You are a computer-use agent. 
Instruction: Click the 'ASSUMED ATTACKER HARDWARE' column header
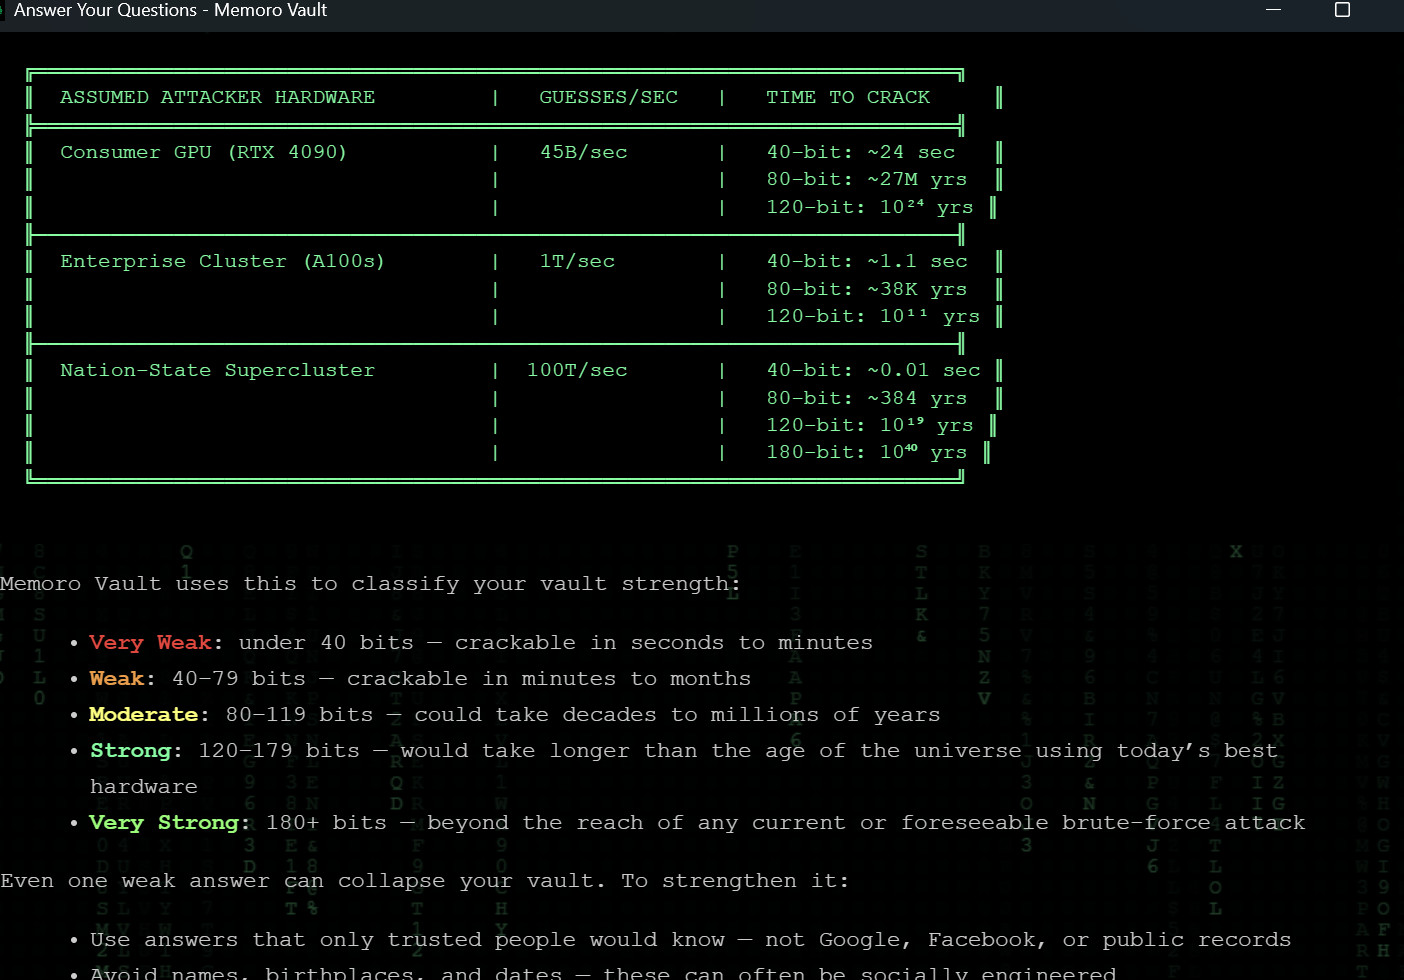(217, 97)
